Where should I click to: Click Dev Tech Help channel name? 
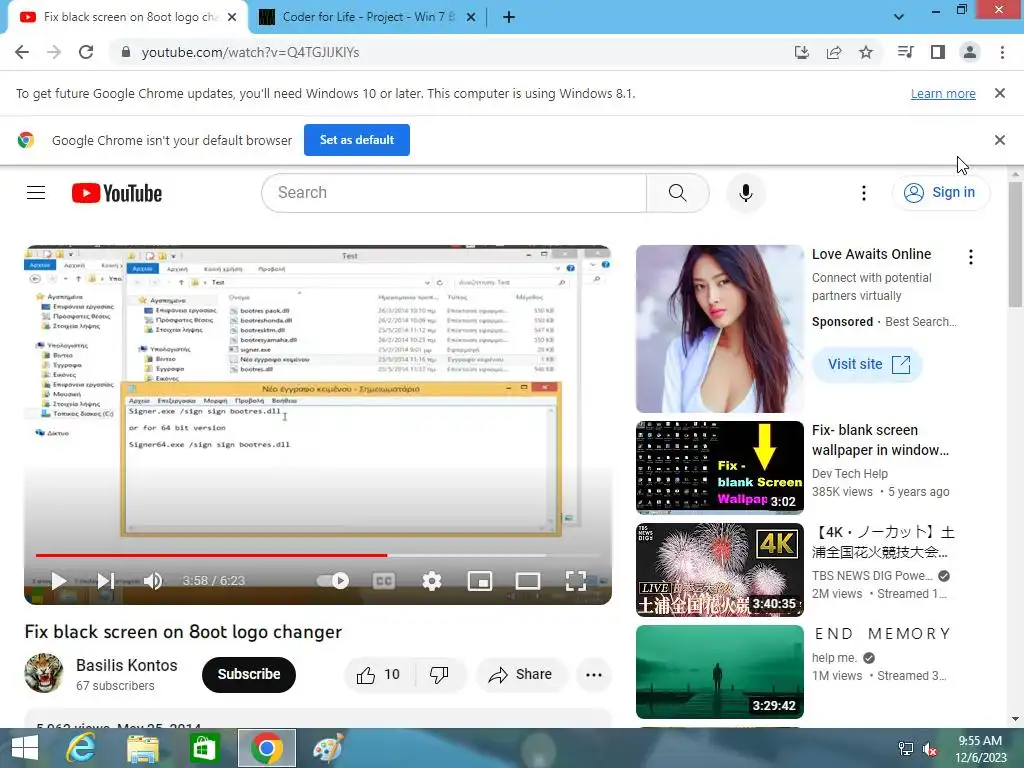tap(850, 473)
